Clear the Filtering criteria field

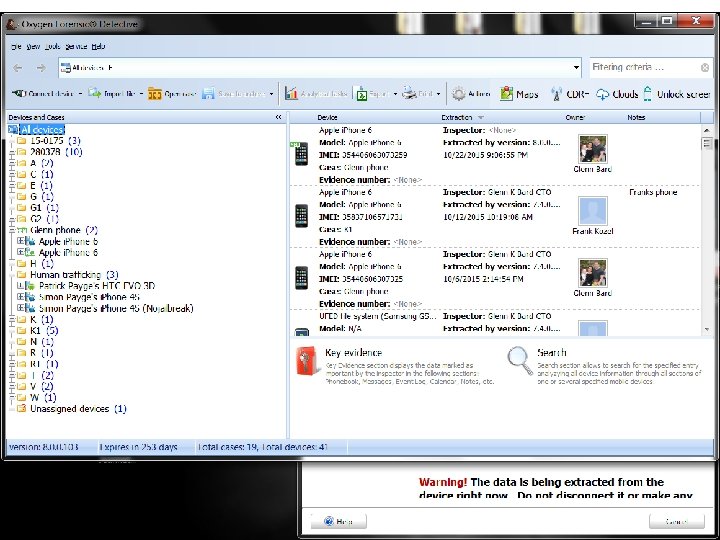(705, 68)
